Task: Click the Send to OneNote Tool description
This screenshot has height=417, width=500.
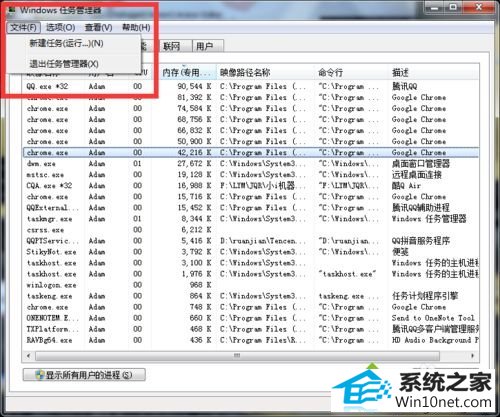Action: click(433, 318)
